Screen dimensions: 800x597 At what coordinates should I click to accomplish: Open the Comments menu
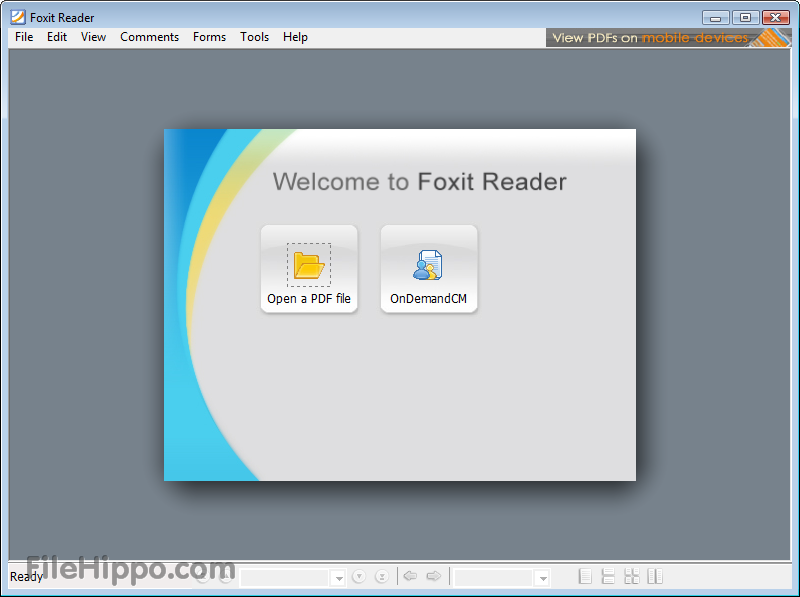click(149, 37)
